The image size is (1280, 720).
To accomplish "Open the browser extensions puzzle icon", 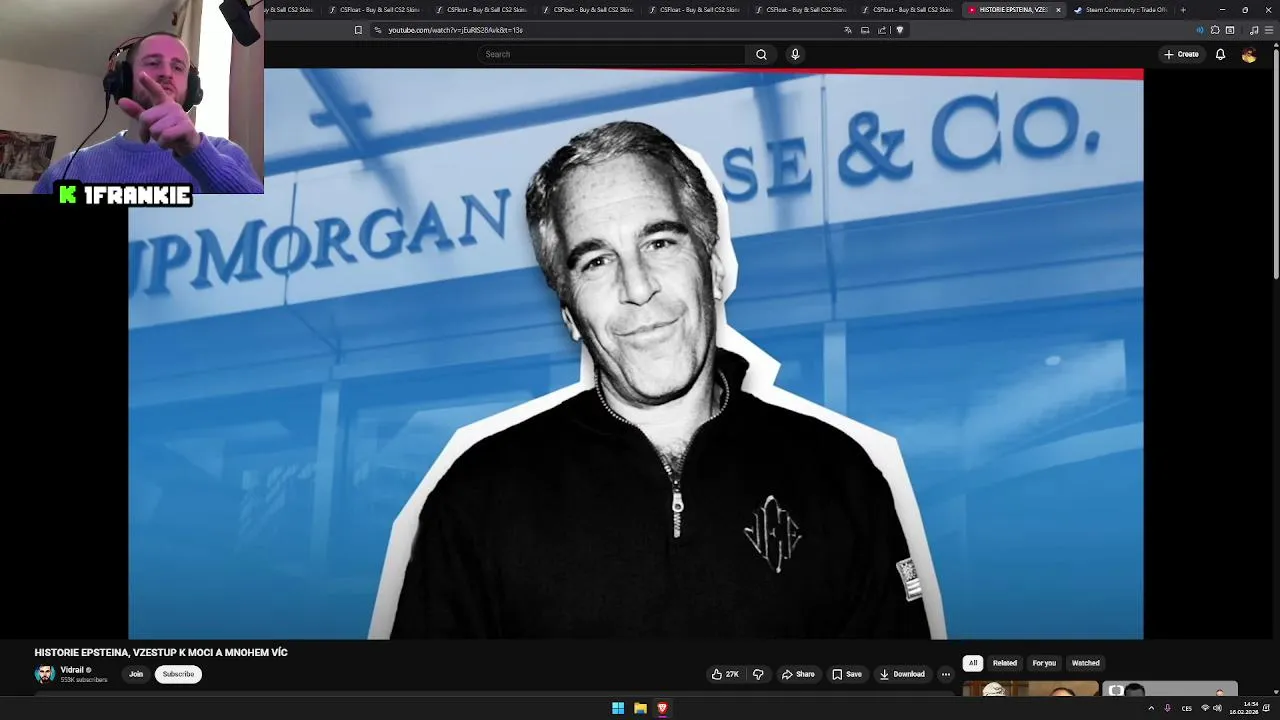I will point(1215,30).
